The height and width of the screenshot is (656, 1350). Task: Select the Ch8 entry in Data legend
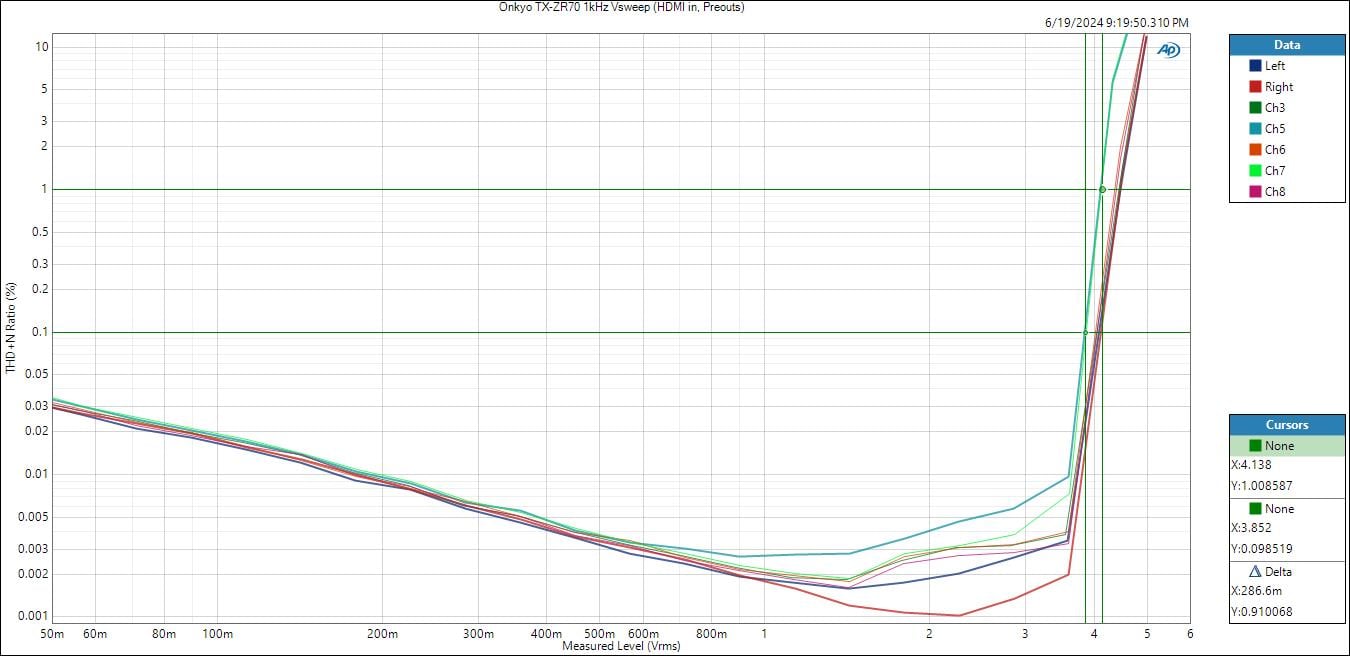pos(1275,192)
